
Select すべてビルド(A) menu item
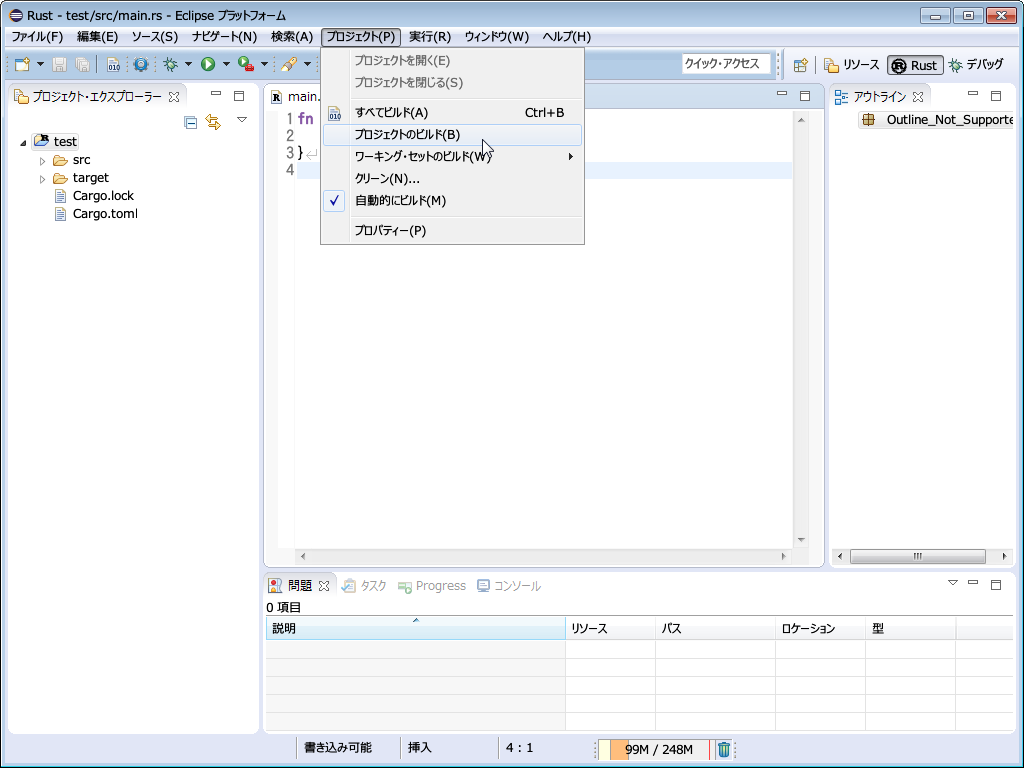452,112
